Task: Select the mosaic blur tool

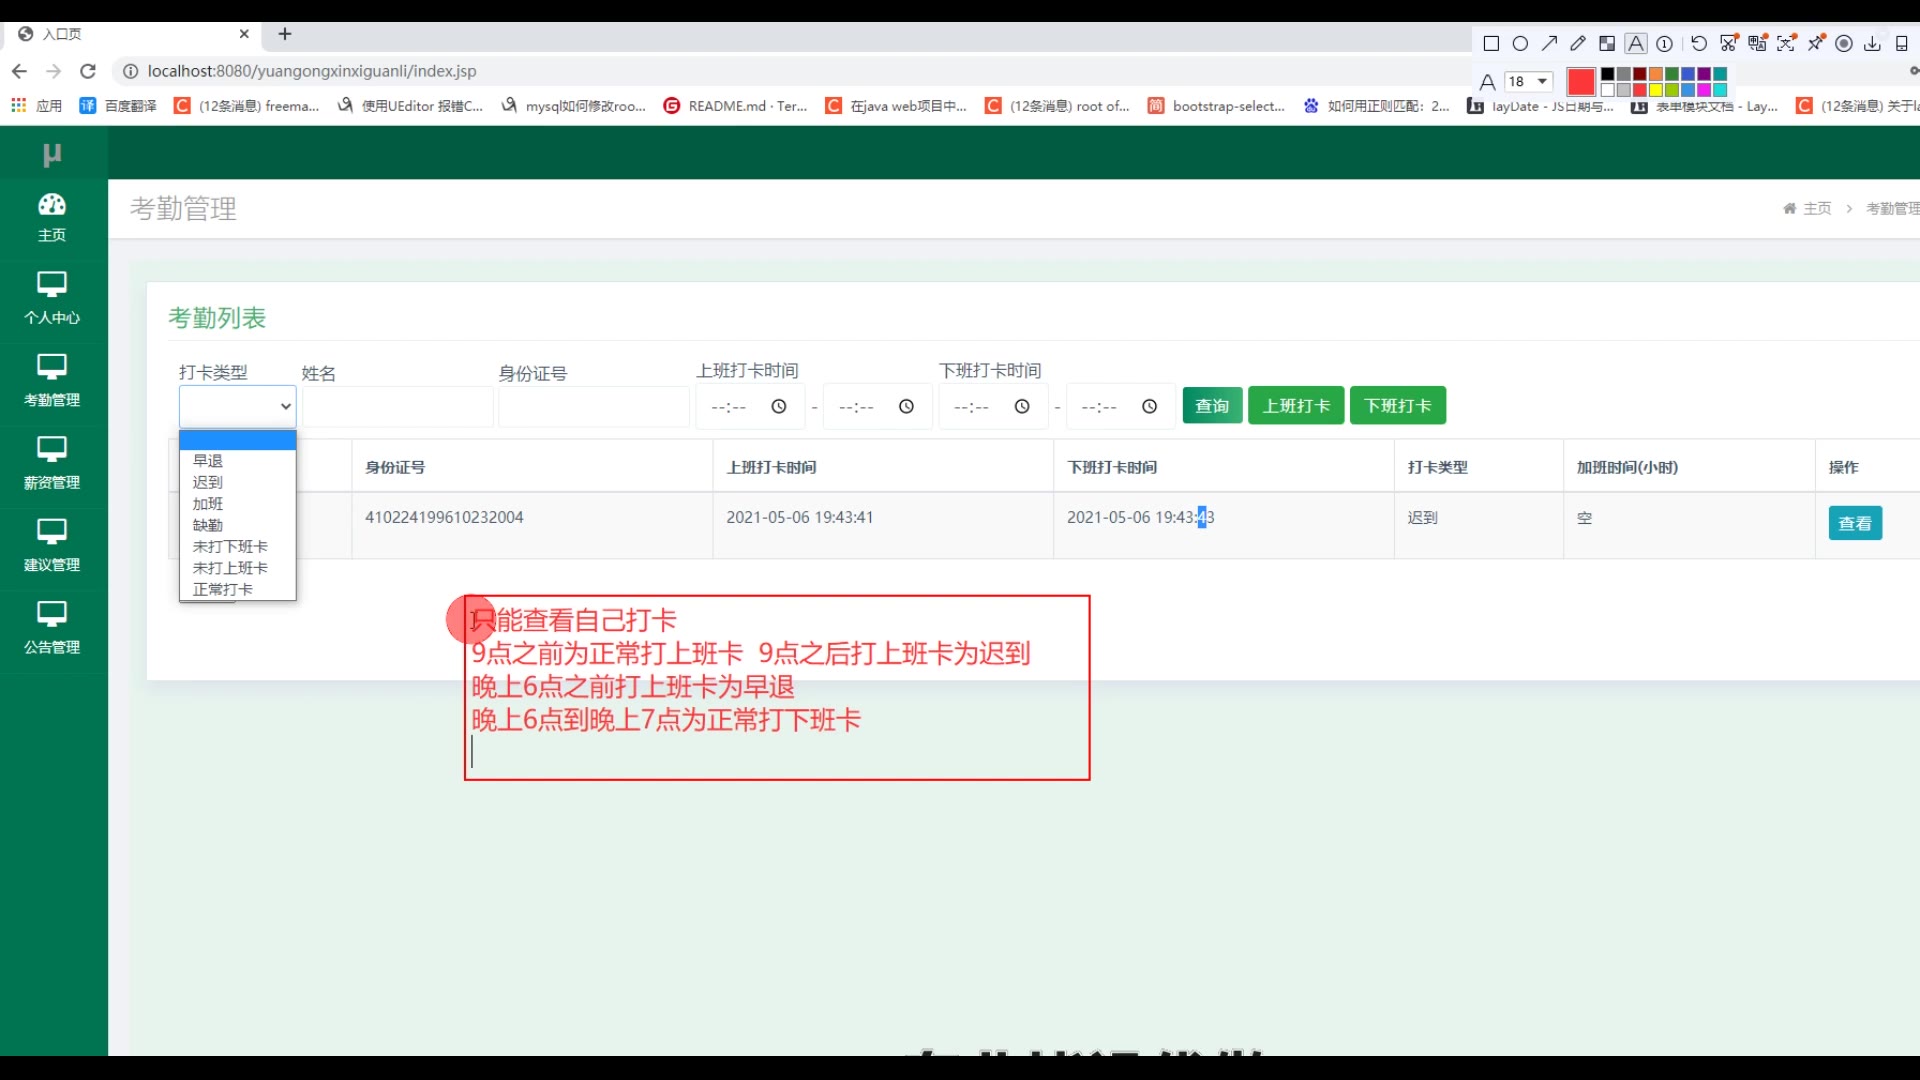Action: (1607, 44)
